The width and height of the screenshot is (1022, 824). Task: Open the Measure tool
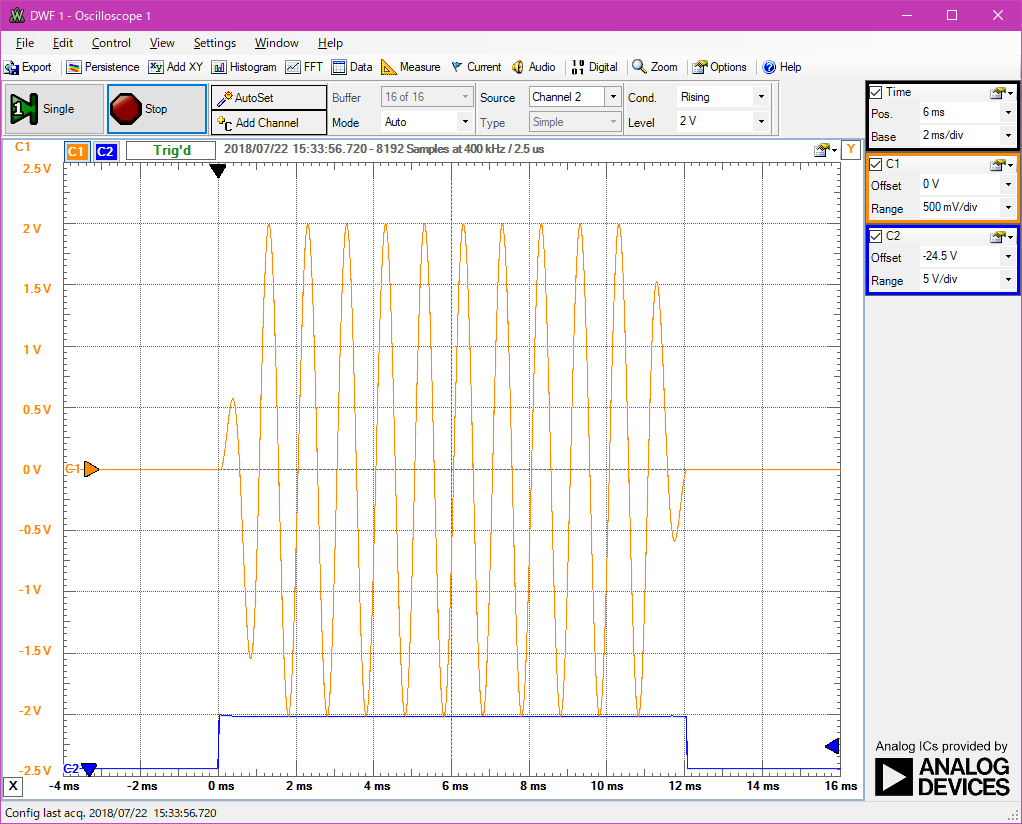tap(411, 67)
